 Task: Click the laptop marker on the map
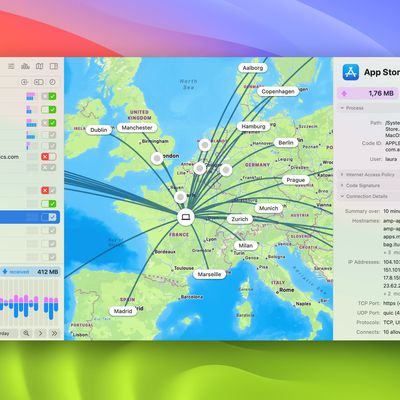pos(186,218)
